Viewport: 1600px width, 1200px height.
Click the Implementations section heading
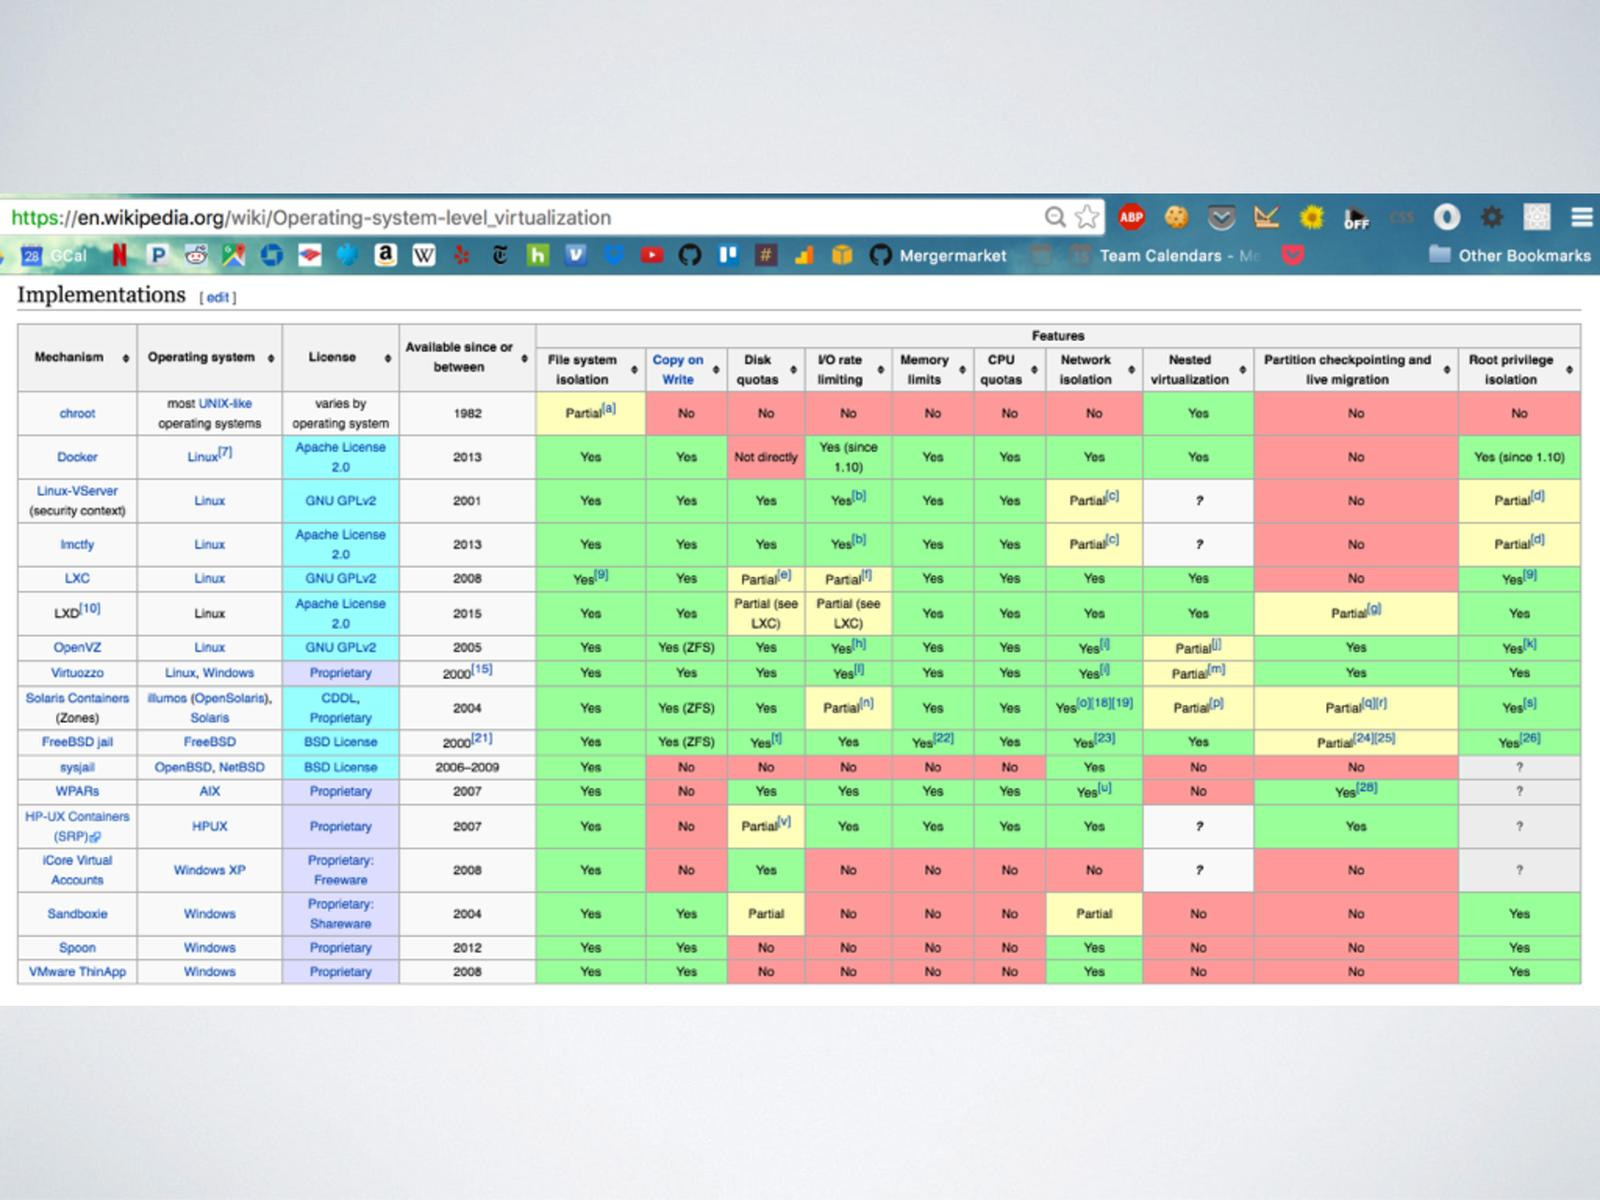click(x=101, y=295)
